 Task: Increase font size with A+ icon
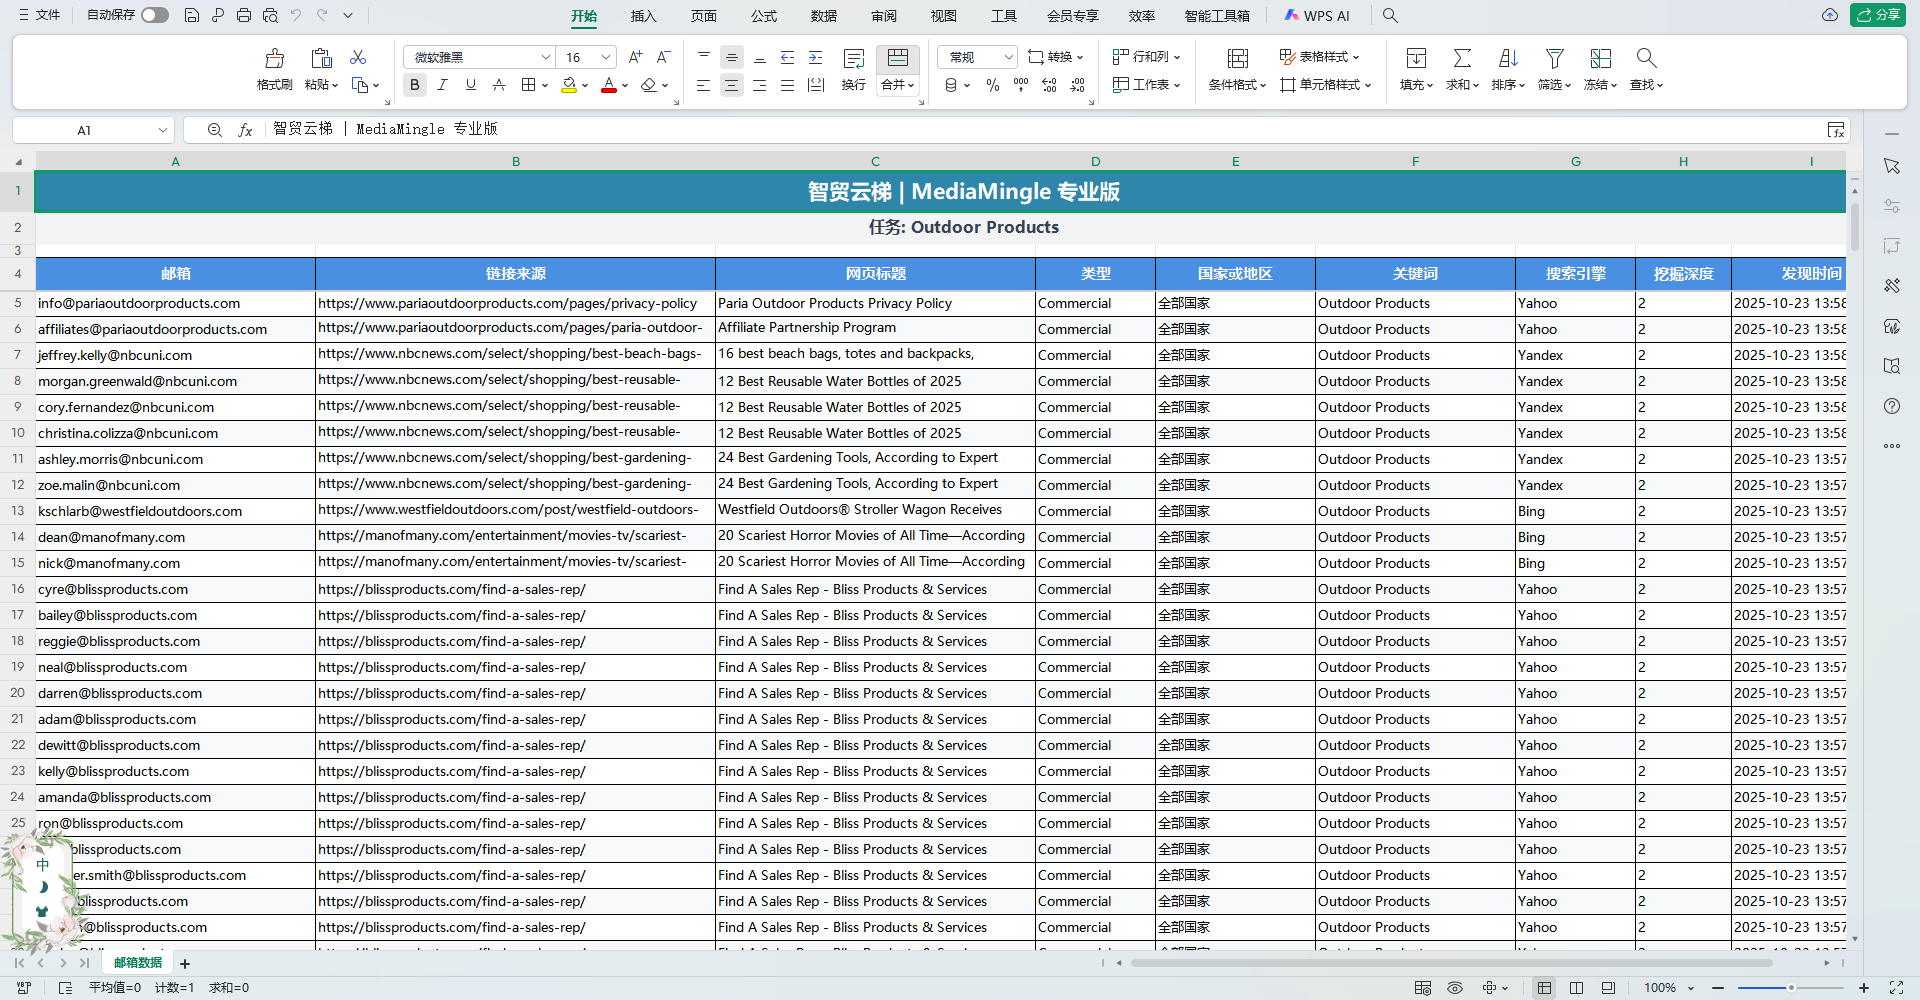[x=635, y=57]
